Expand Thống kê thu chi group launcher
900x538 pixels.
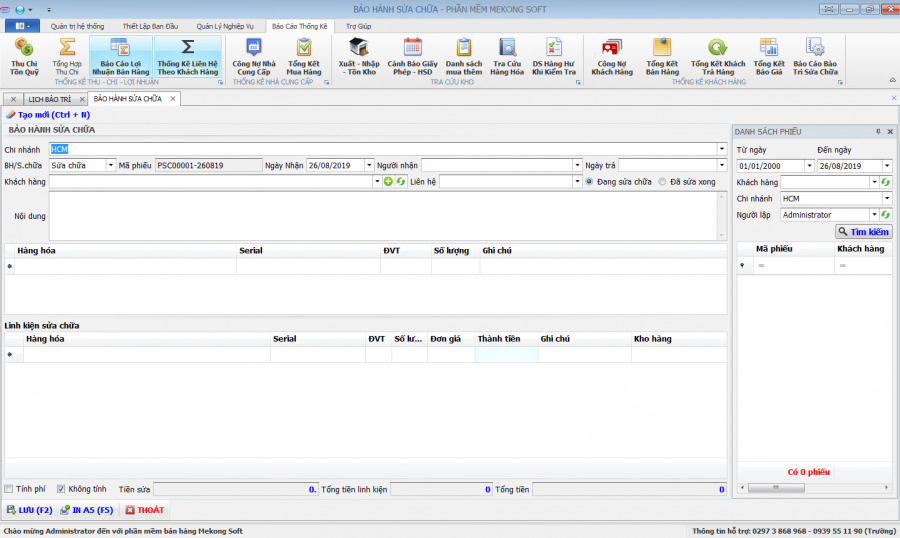(220, 83)
